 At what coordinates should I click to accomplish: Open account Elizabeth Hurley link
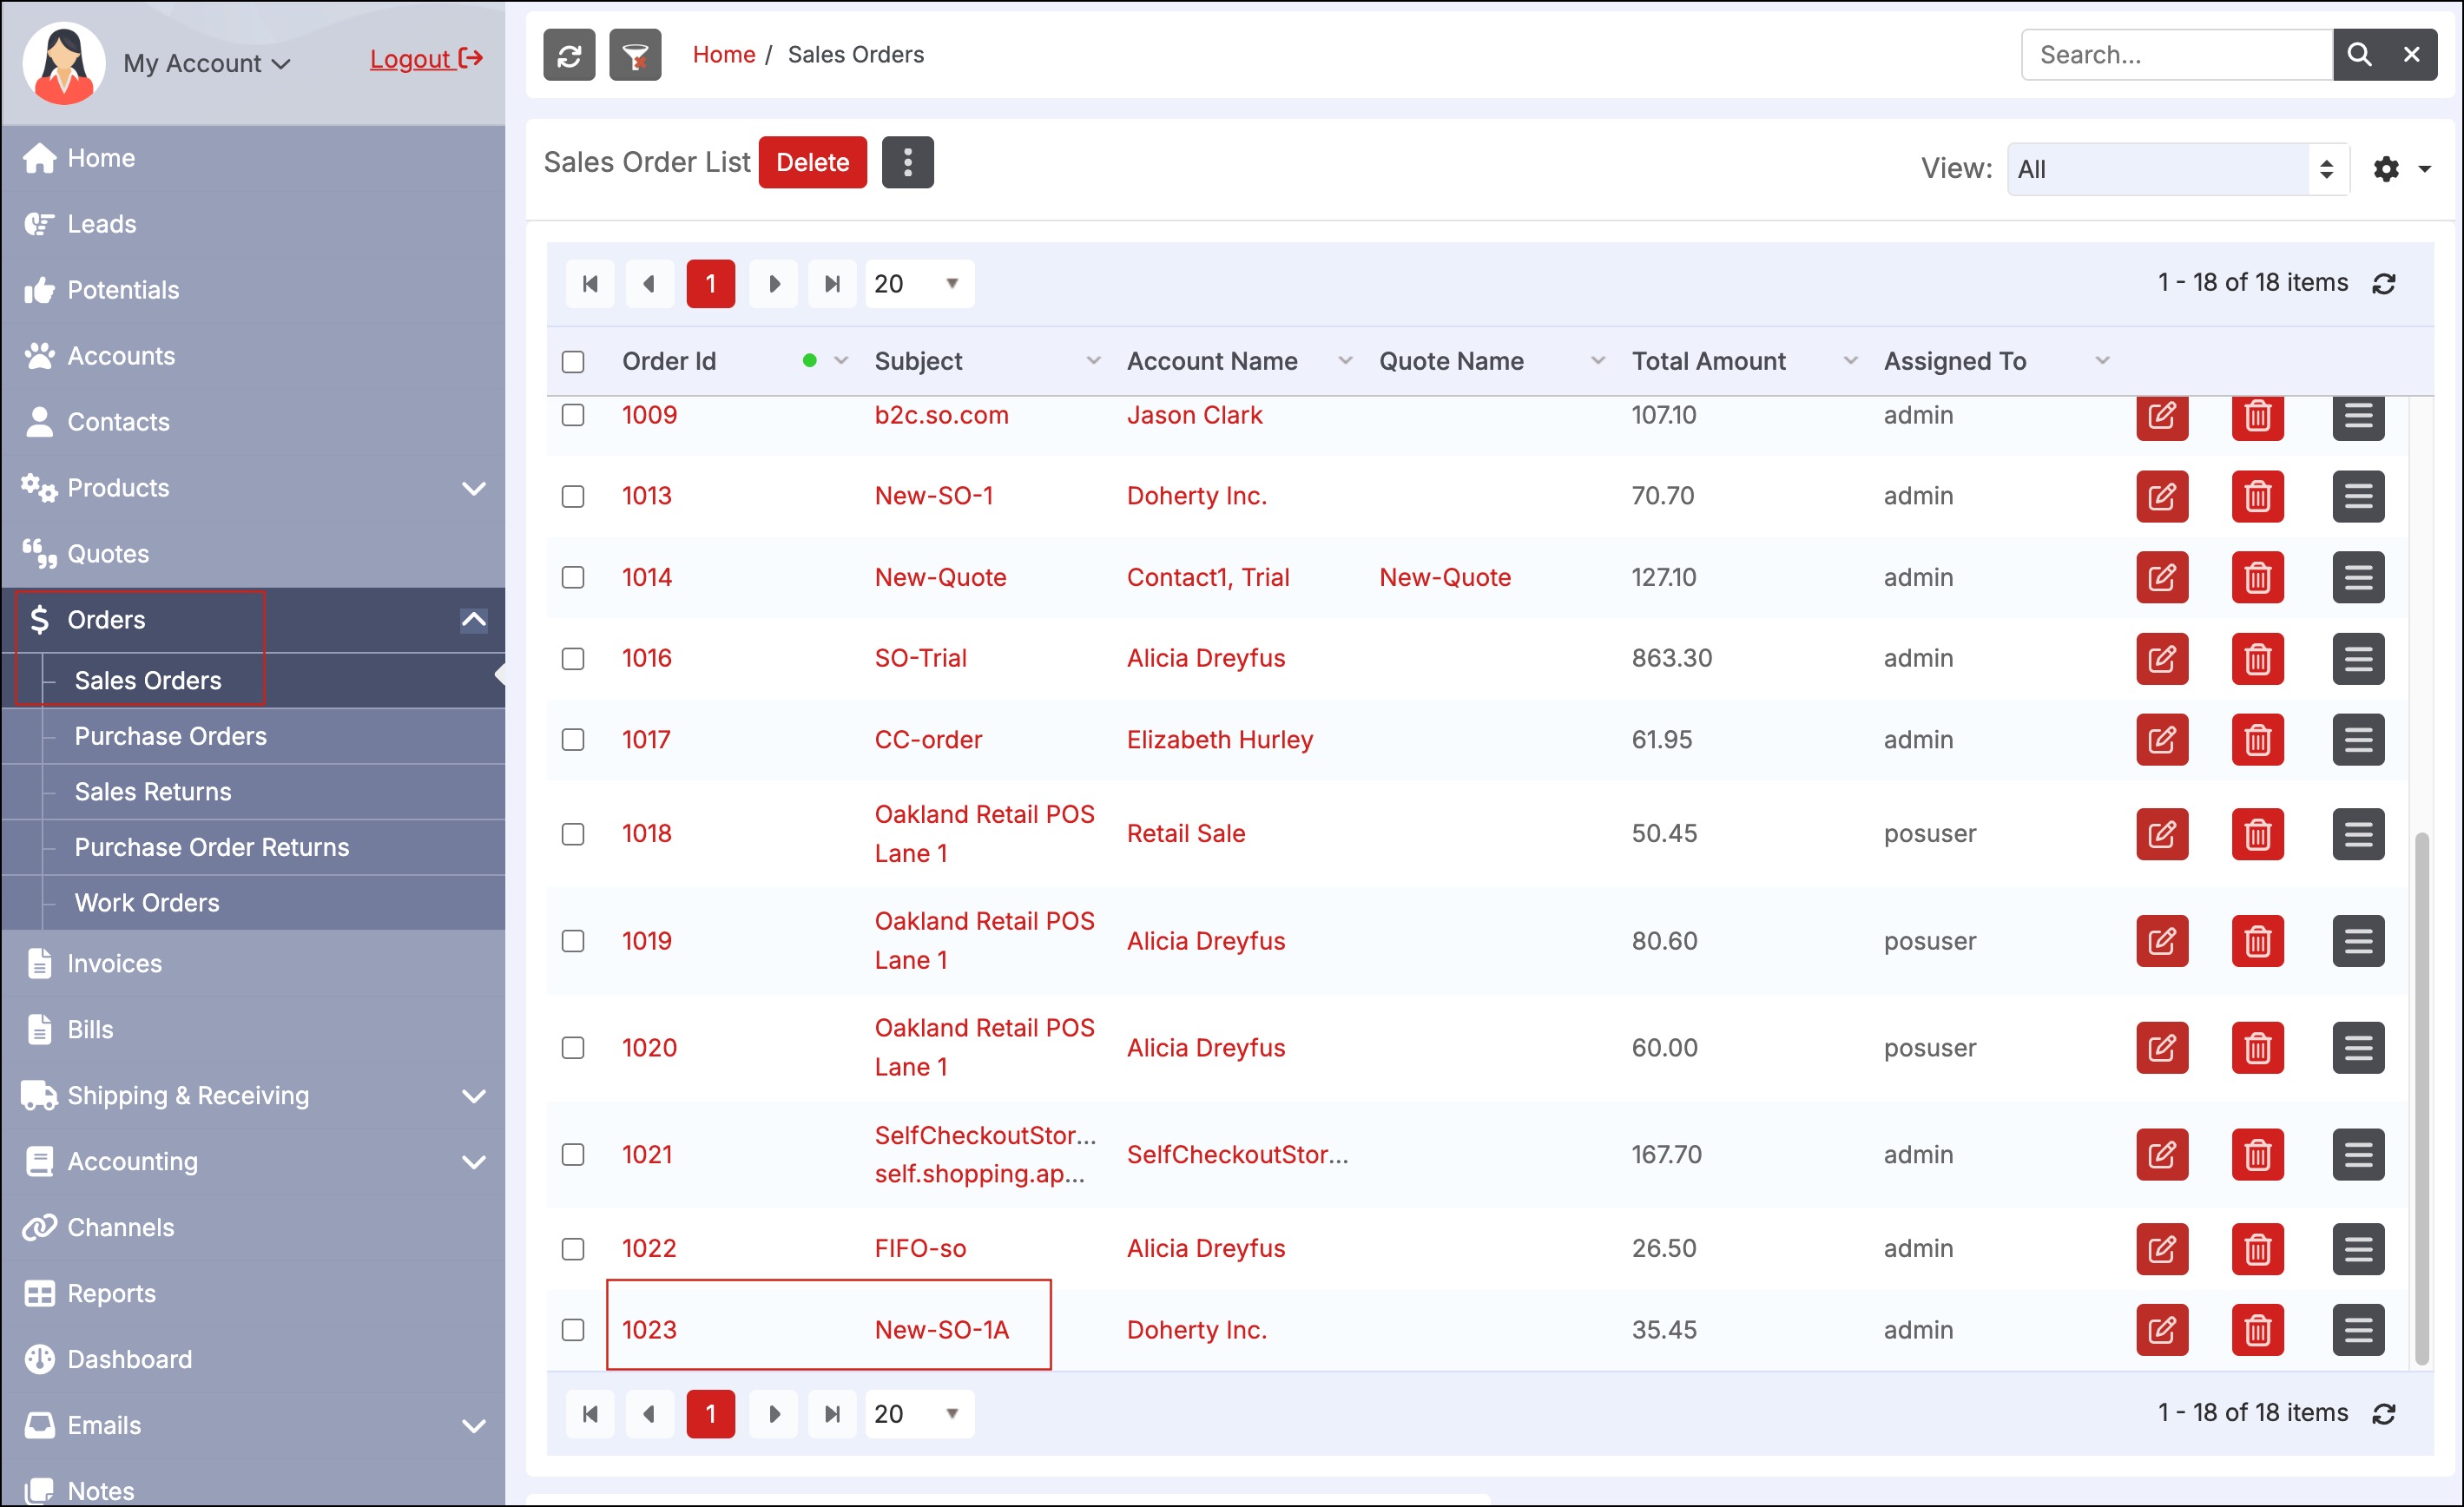click(1219, 740)
